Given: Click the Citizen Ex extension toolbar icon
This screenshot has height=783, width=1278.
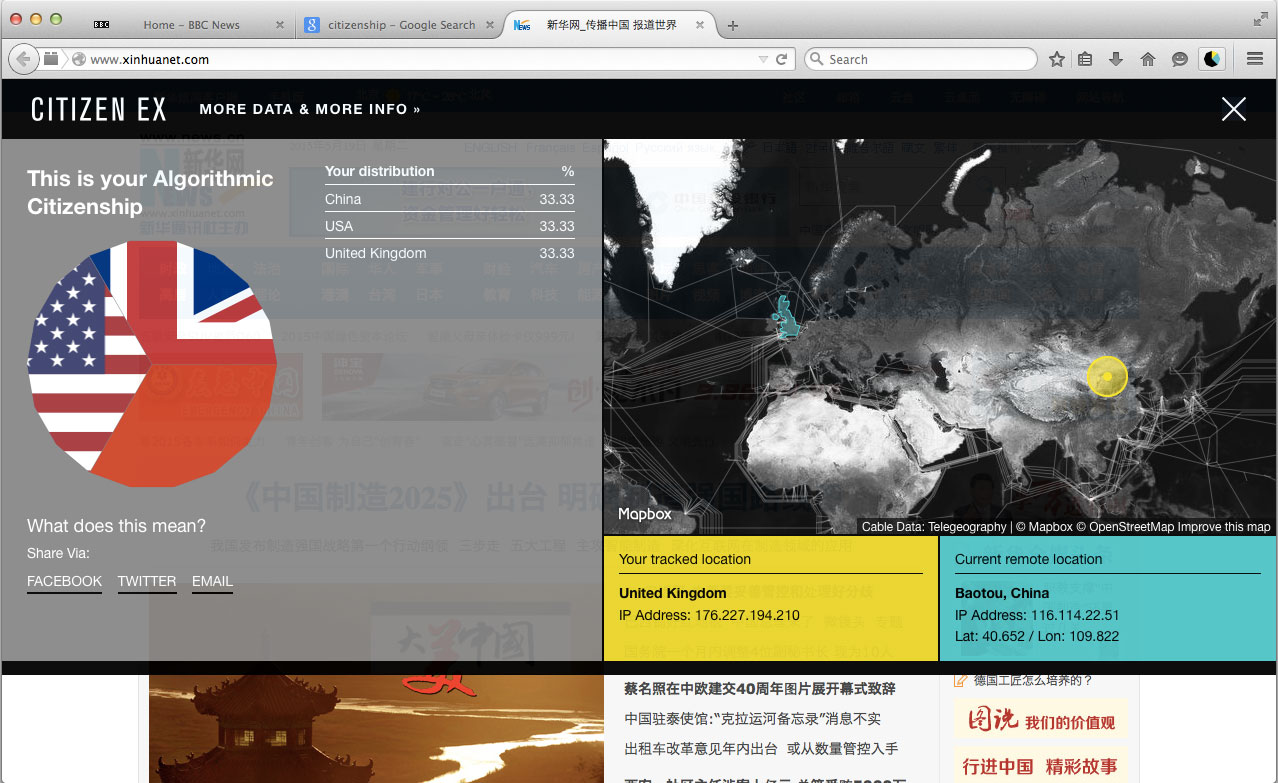Looking at the screenshot, I should point(1211,59).
